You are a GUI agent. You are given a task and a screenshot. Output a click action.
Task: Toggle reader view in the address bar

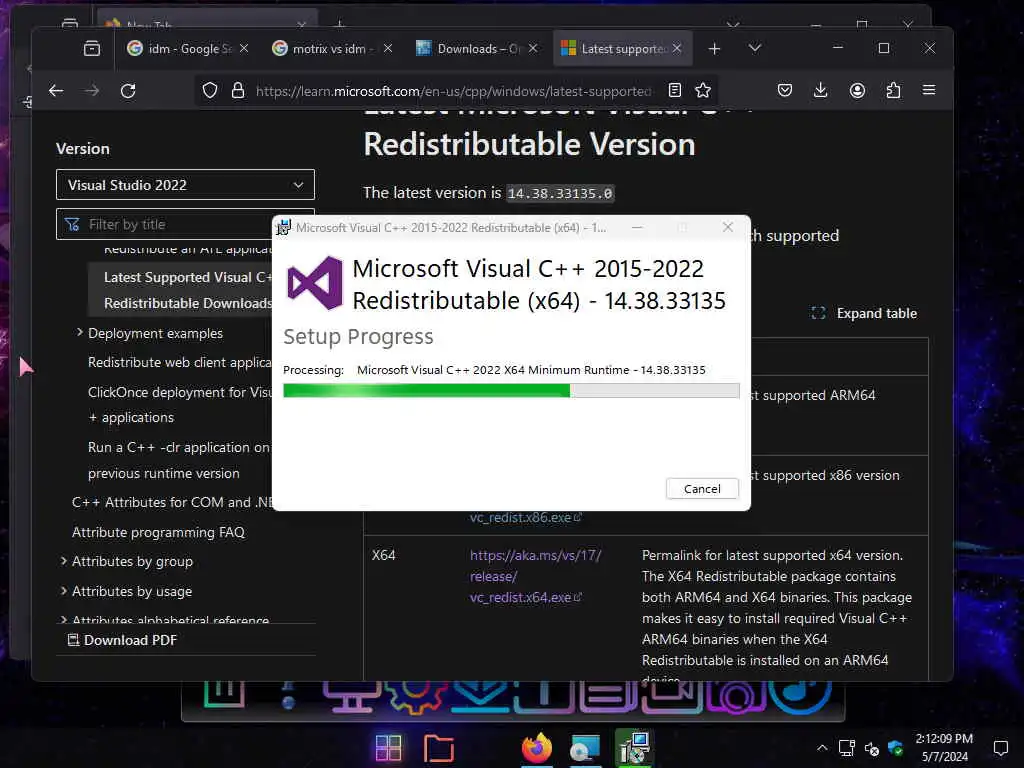coord(675,91)
